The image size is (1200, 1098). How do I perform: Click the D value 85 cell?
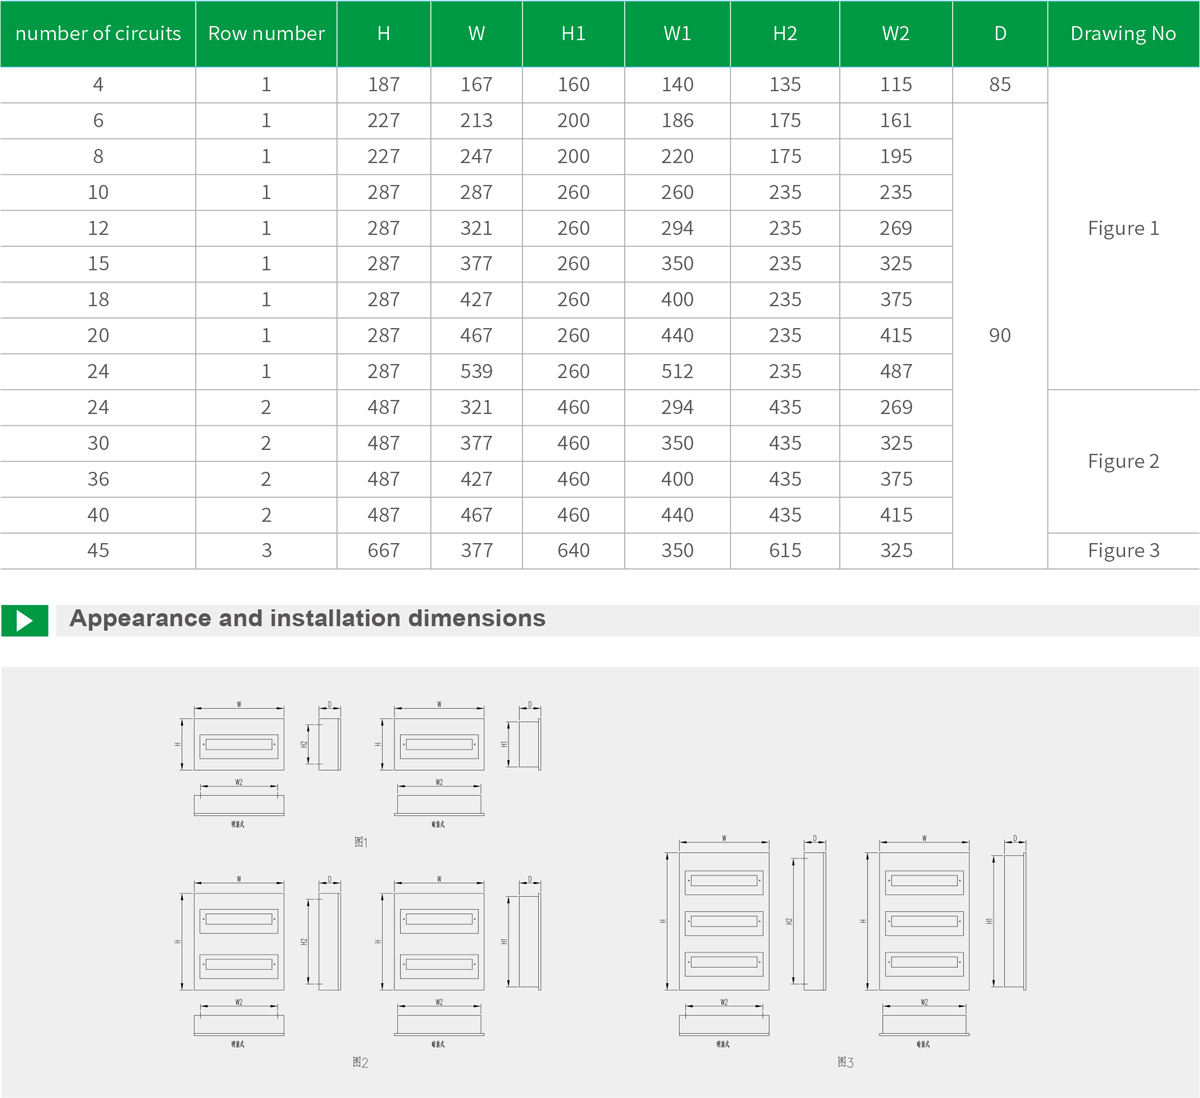click(x=999, y=85)
